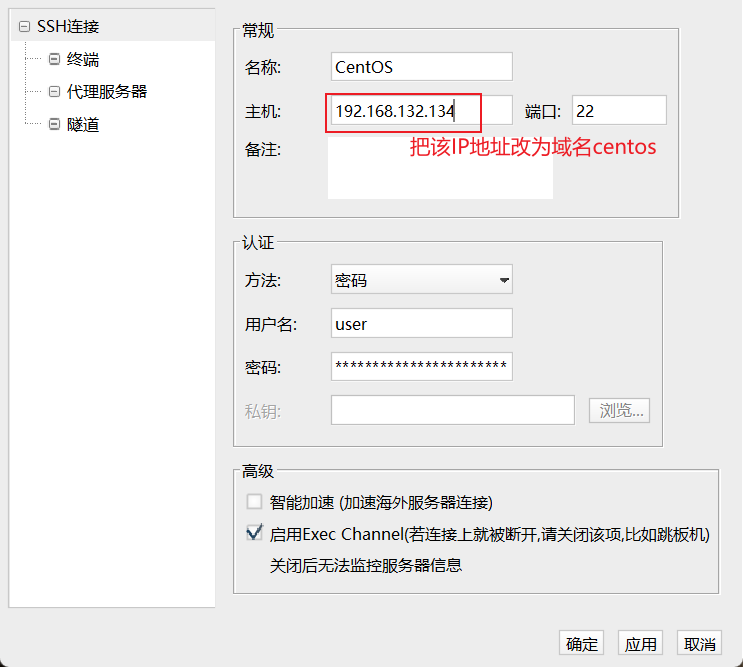Click the 确定 button
Screen dimensions: 743x667
(x=581, y=643)
